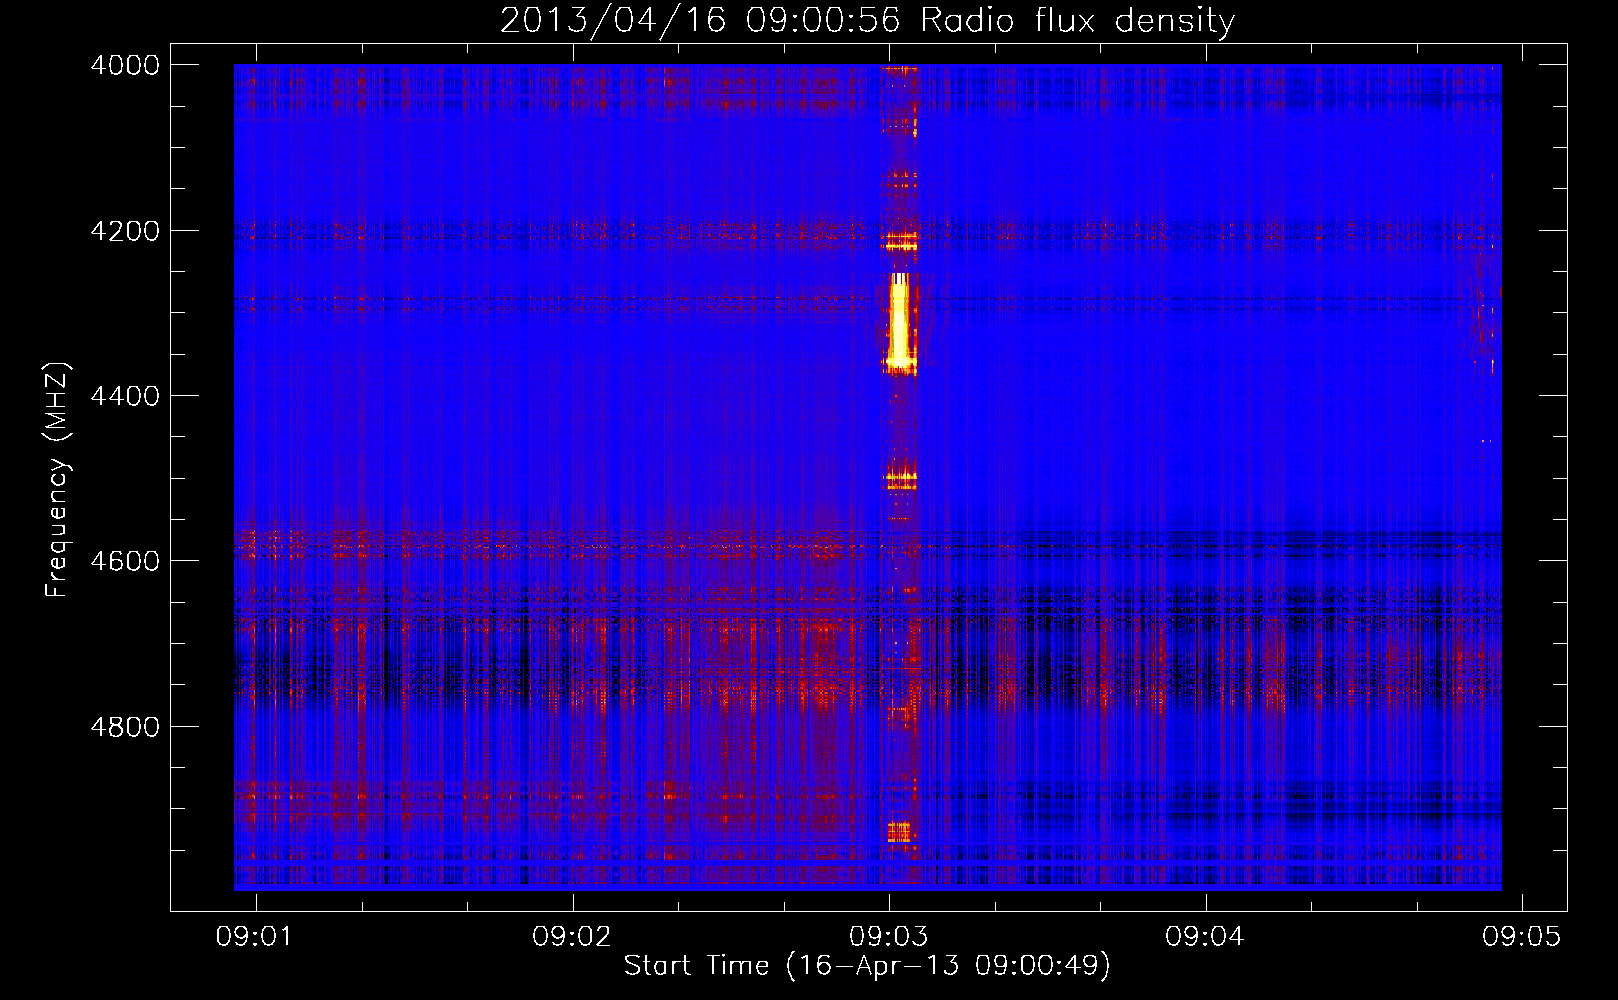The image size is (1618, 1000).
Task: Click the 4600 frequency tick label
Action: (x=125, y=561)
